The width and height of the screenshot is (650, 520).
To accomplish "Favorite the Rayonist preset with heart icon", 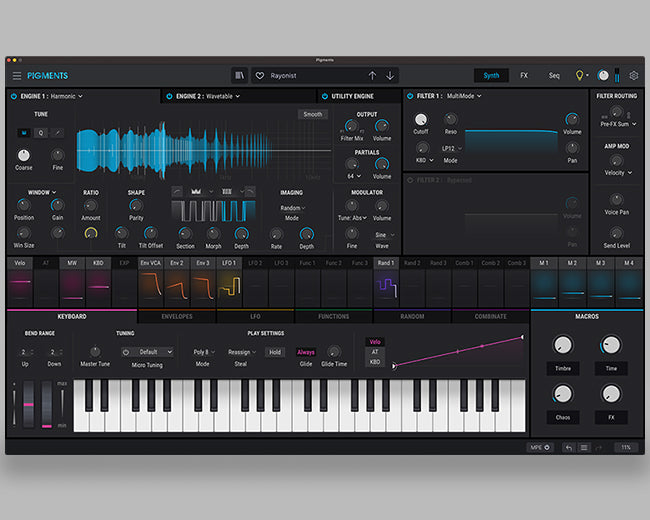I will click(260, 75).
